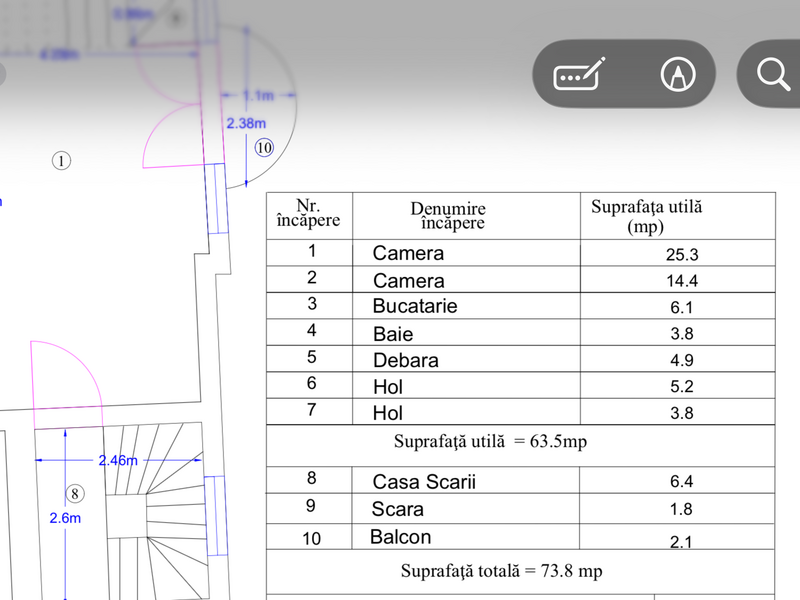Click the 2.38m dimension label
Screen dimensions: 800x600
click(246, 123)
